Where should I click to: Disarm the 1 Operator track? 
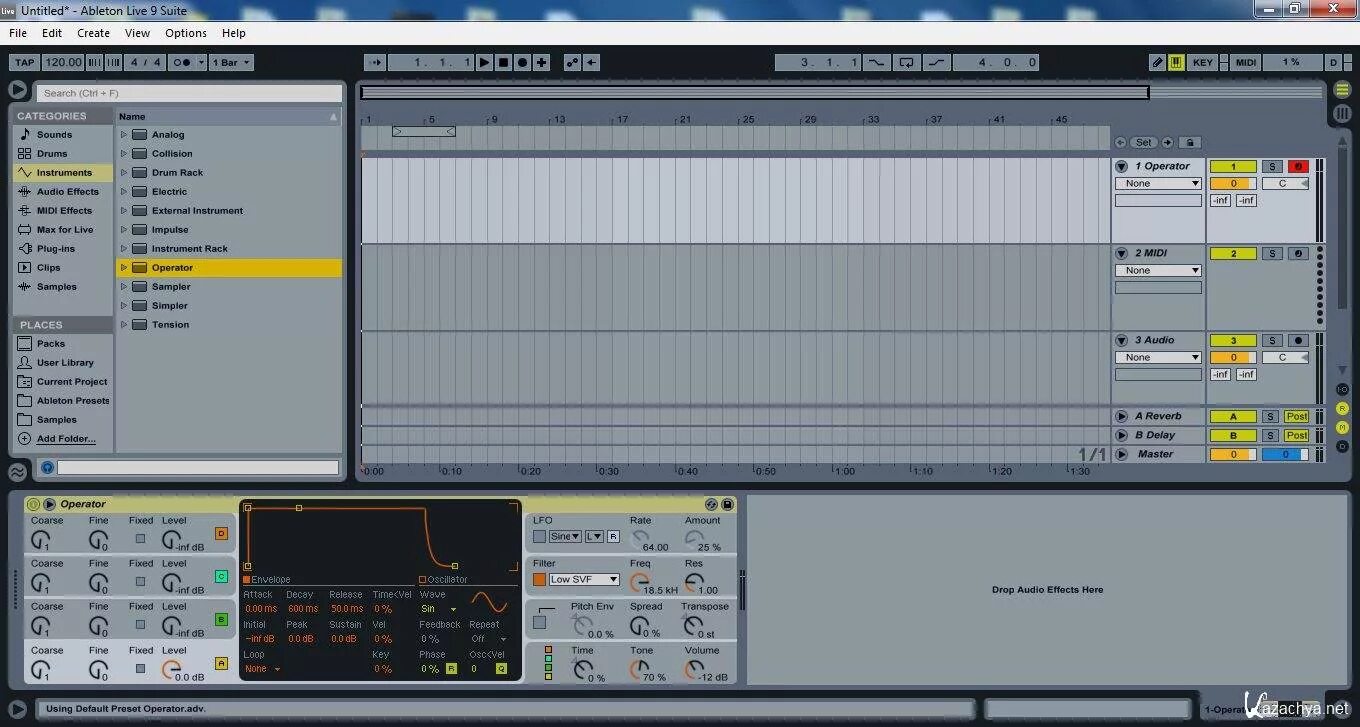[x=1298, y=166]
